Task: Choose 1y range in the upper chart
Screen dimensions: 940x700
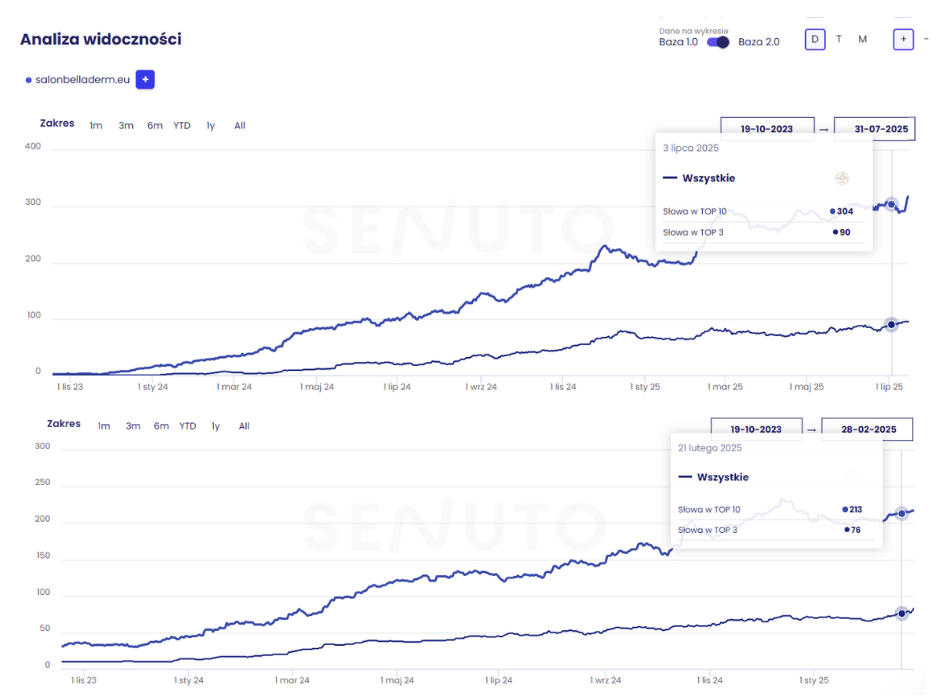Action: pyautogui.click(x=210, y=126)
